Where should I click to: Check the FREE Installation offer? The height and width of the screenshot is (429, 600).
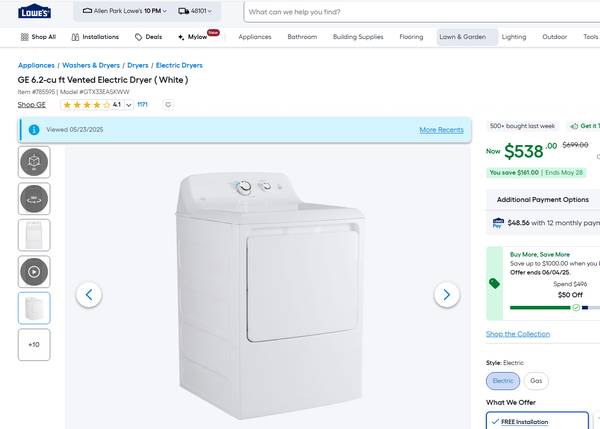[x=537, y=421]
